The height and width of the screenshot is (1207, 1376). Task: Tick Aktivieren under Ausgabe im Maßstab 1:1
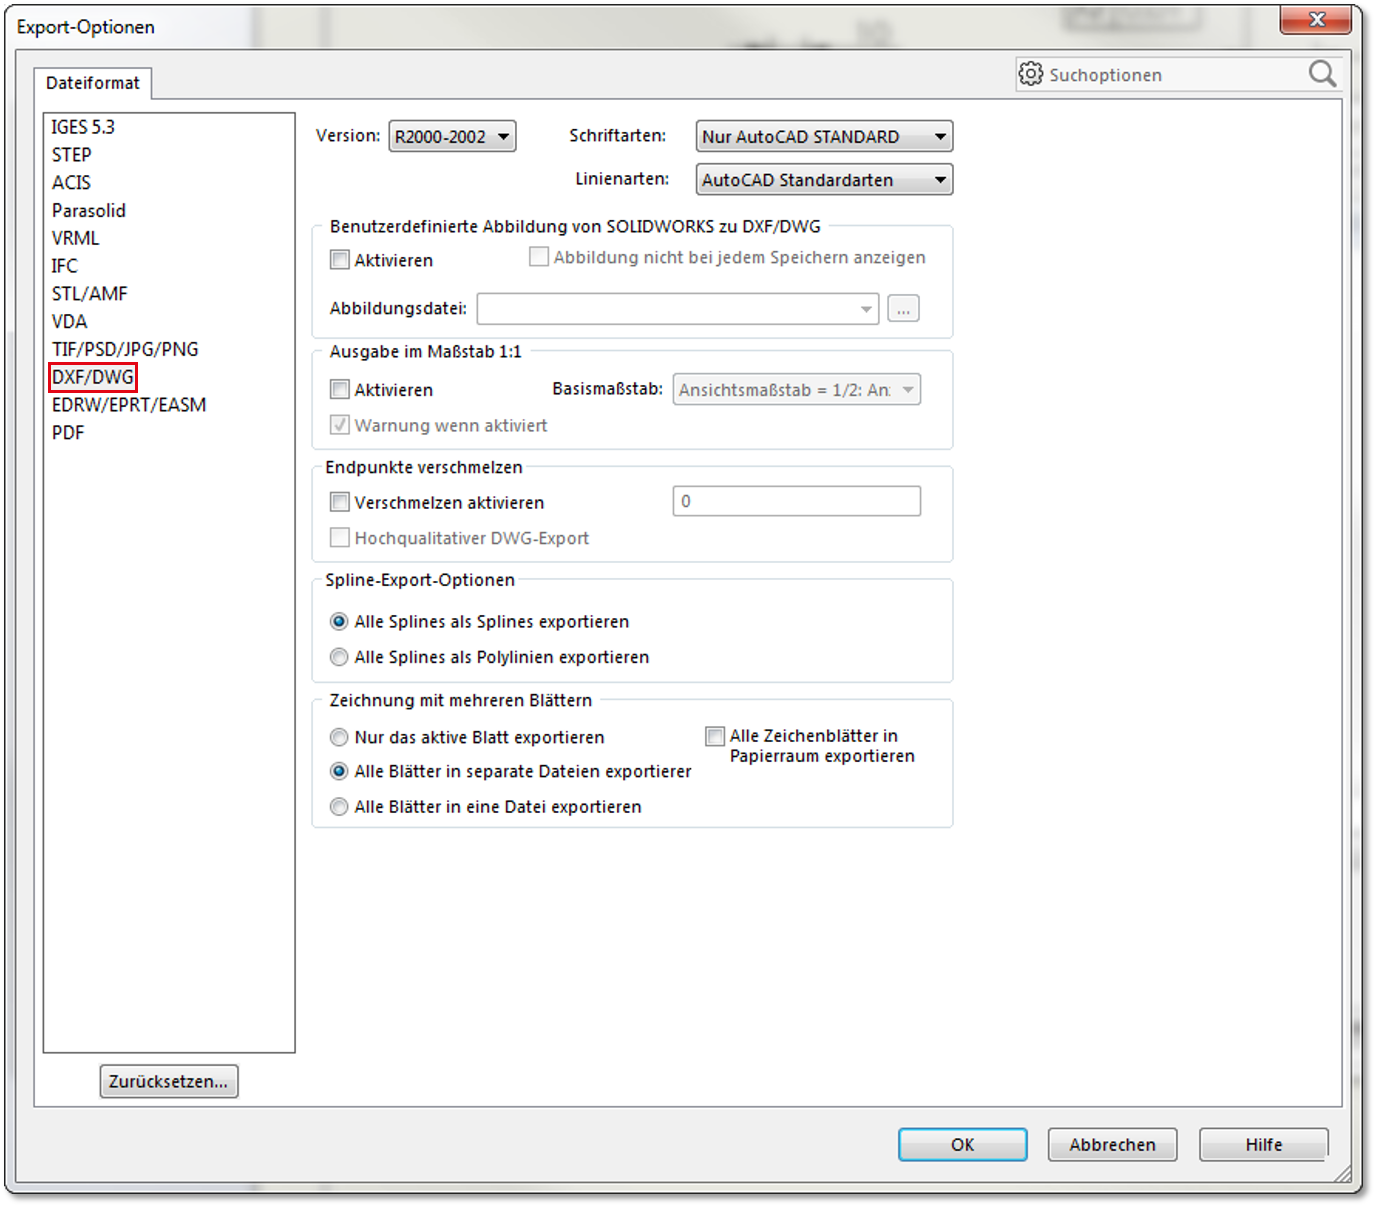coord(340,390)
